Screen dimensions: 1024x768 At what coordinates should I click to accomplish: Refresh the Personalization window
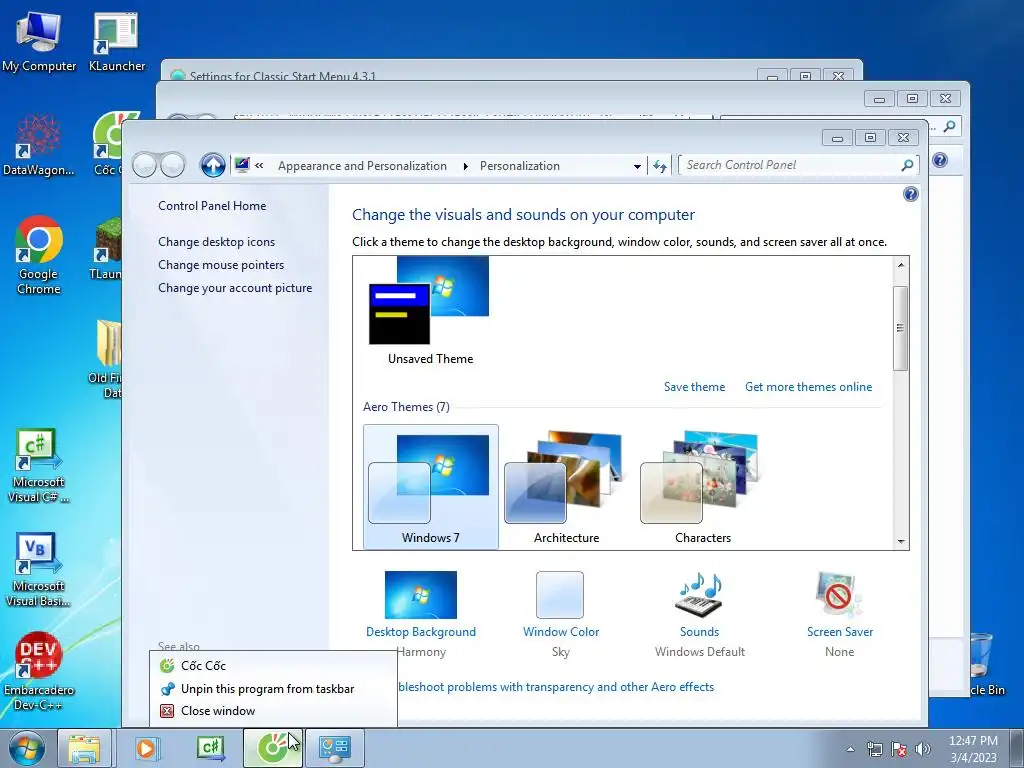point(660,166)
